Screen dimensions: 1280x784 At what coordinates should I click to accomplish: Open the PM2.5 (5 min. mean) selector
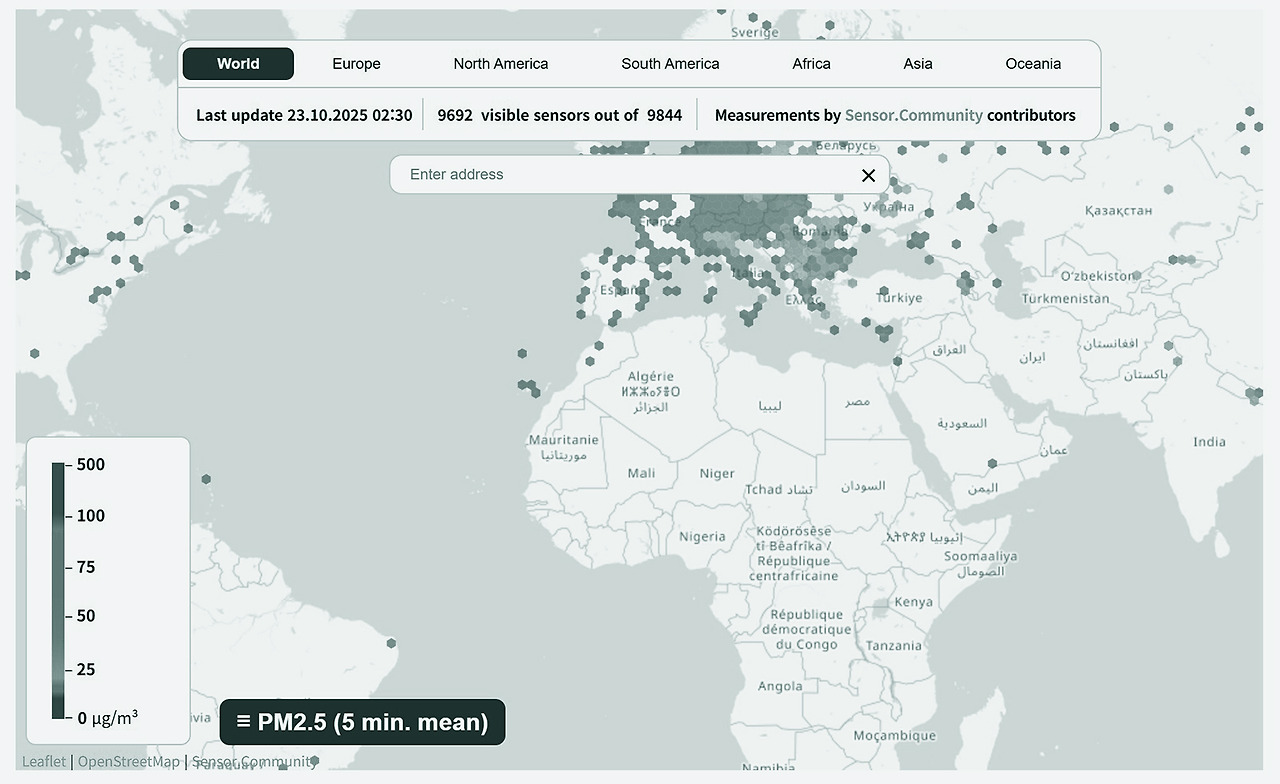coord(362,722)
